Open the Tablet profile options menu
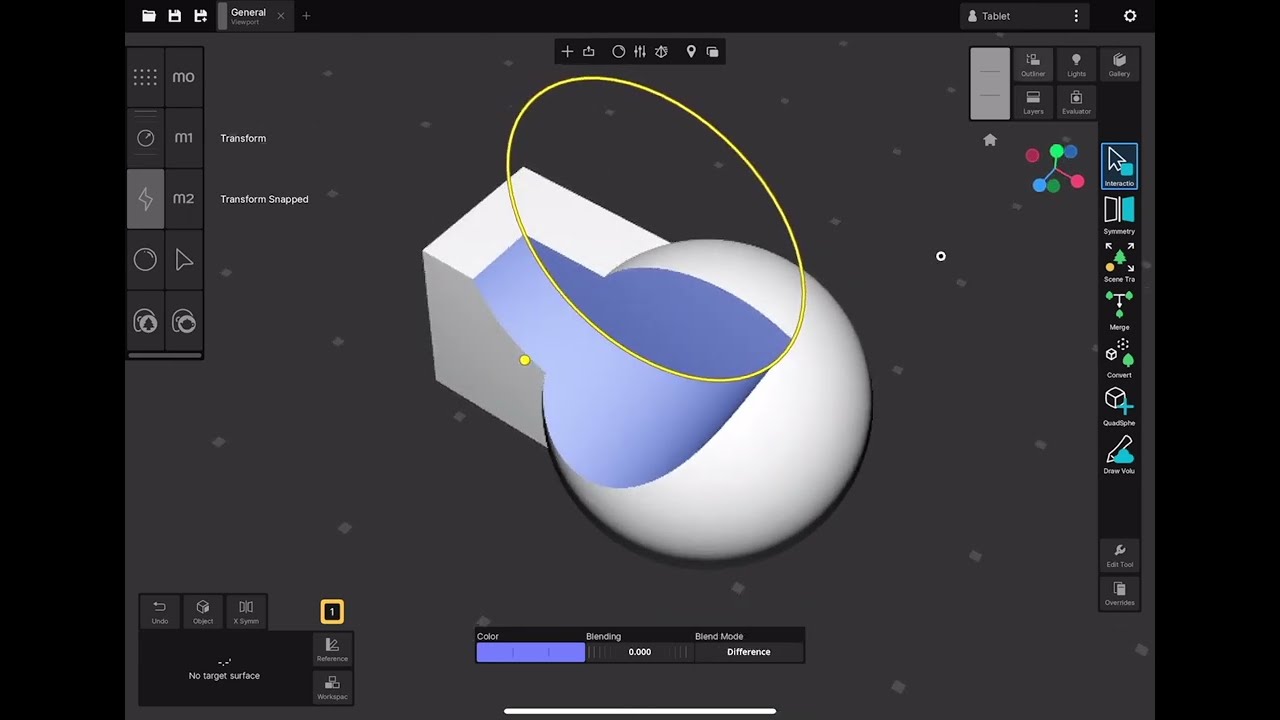 click(x=1076, y=16)
